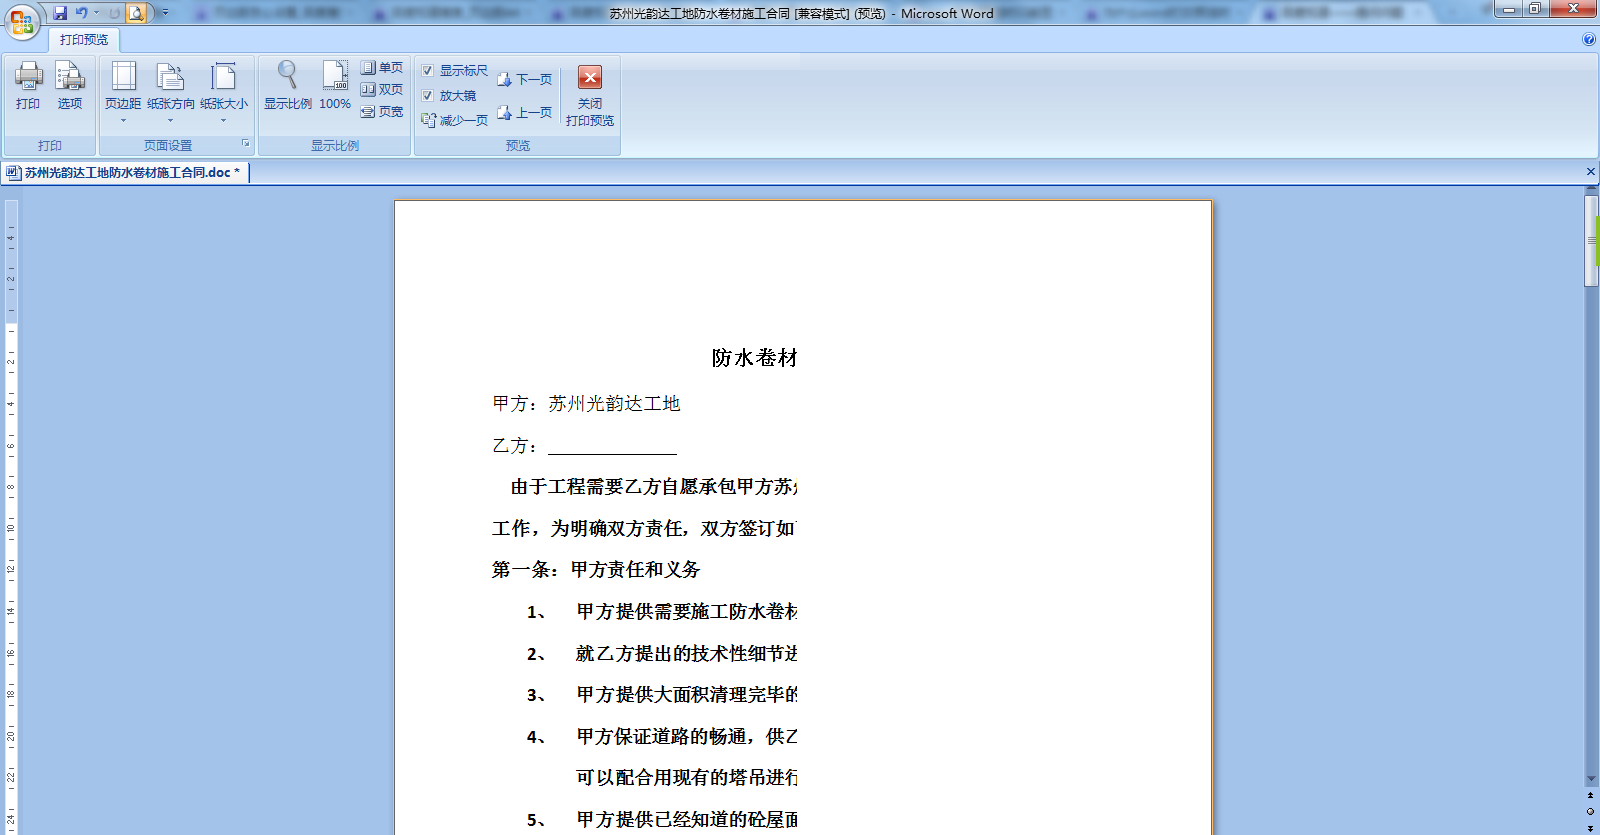1600x835 pixels.
Task: Toggle the 显示标尺 checkbox
Action: coord(427,71)
